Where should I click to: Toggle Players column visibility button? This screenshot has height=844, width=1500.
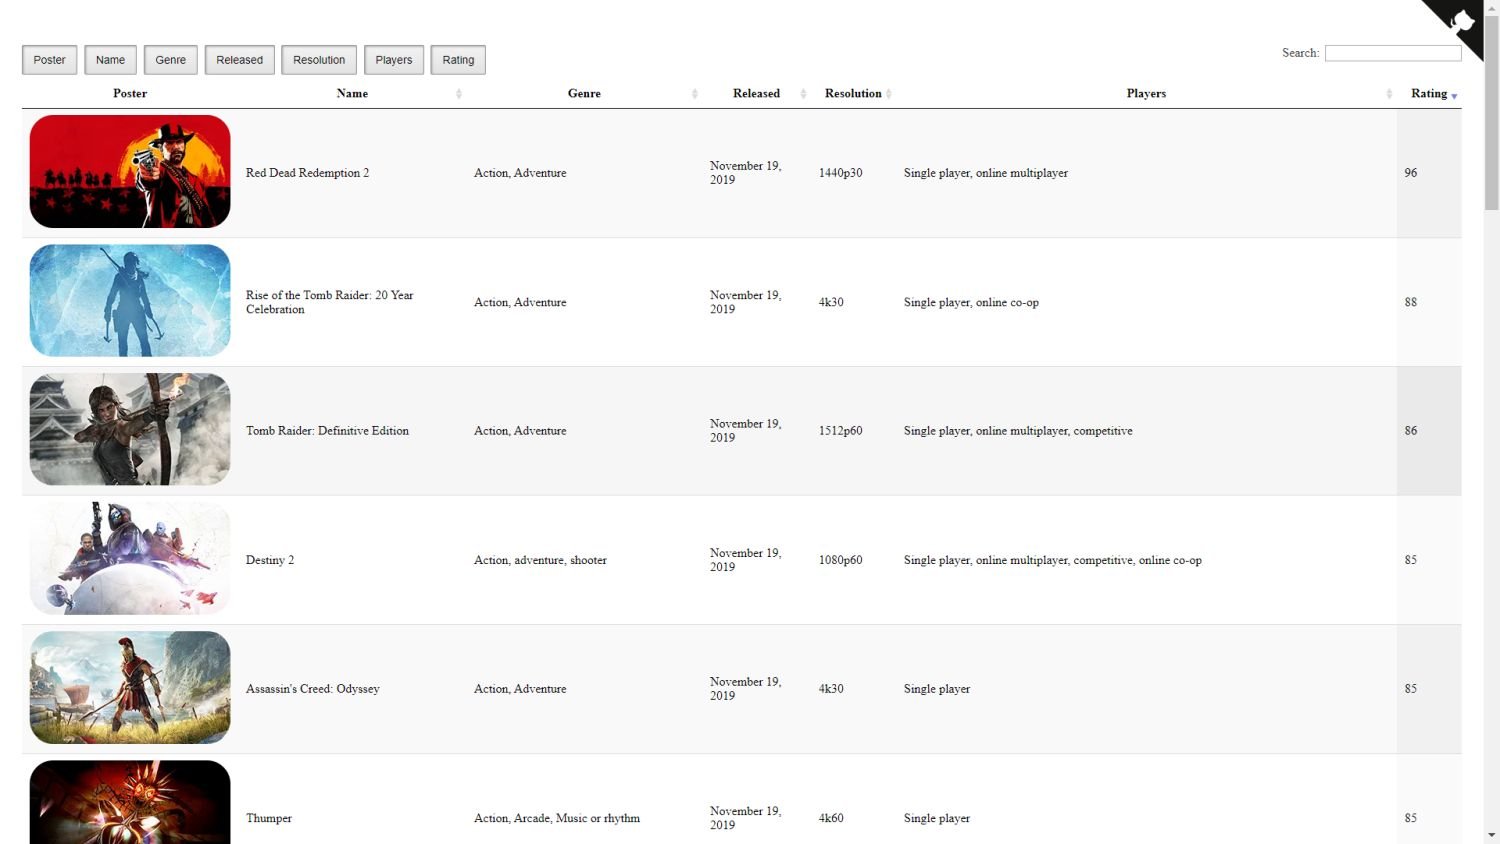point(394,60)
